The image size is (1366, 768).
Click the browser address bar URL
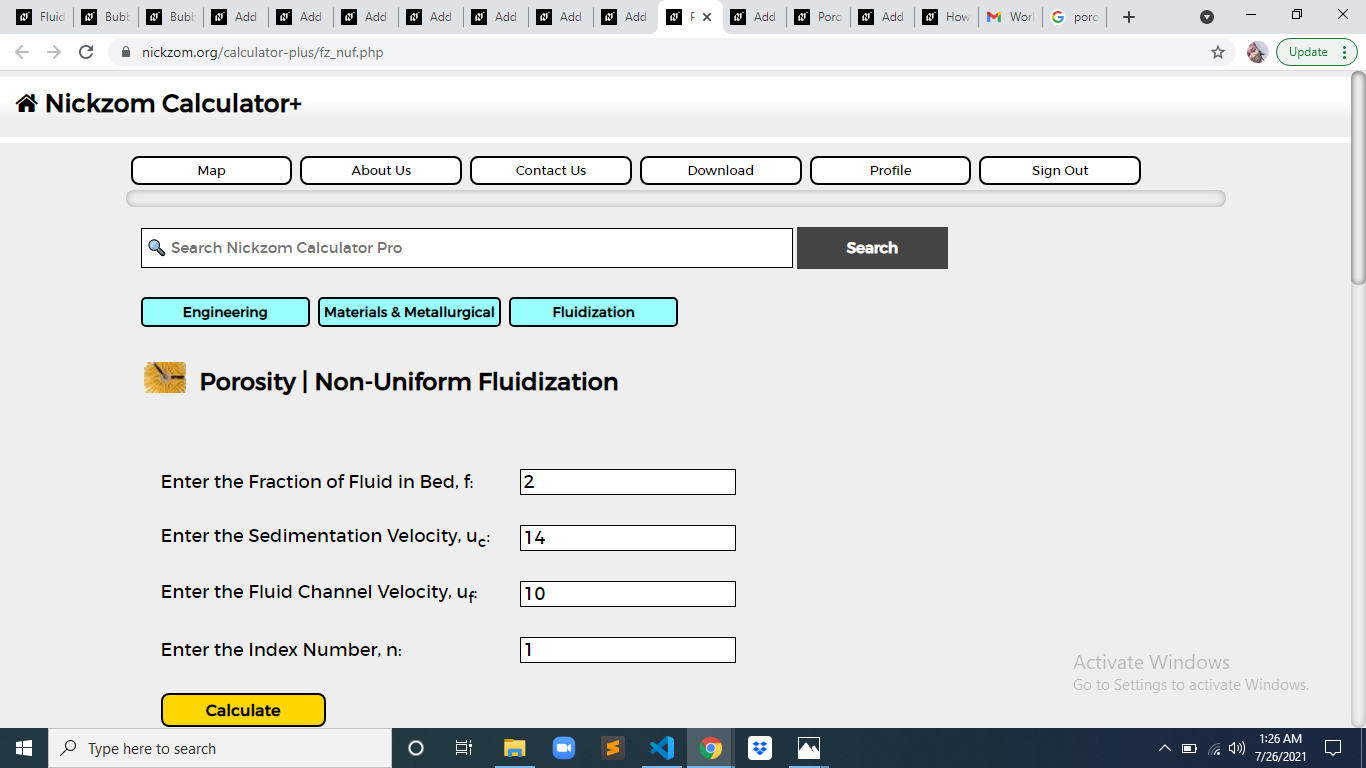(262, 52)
